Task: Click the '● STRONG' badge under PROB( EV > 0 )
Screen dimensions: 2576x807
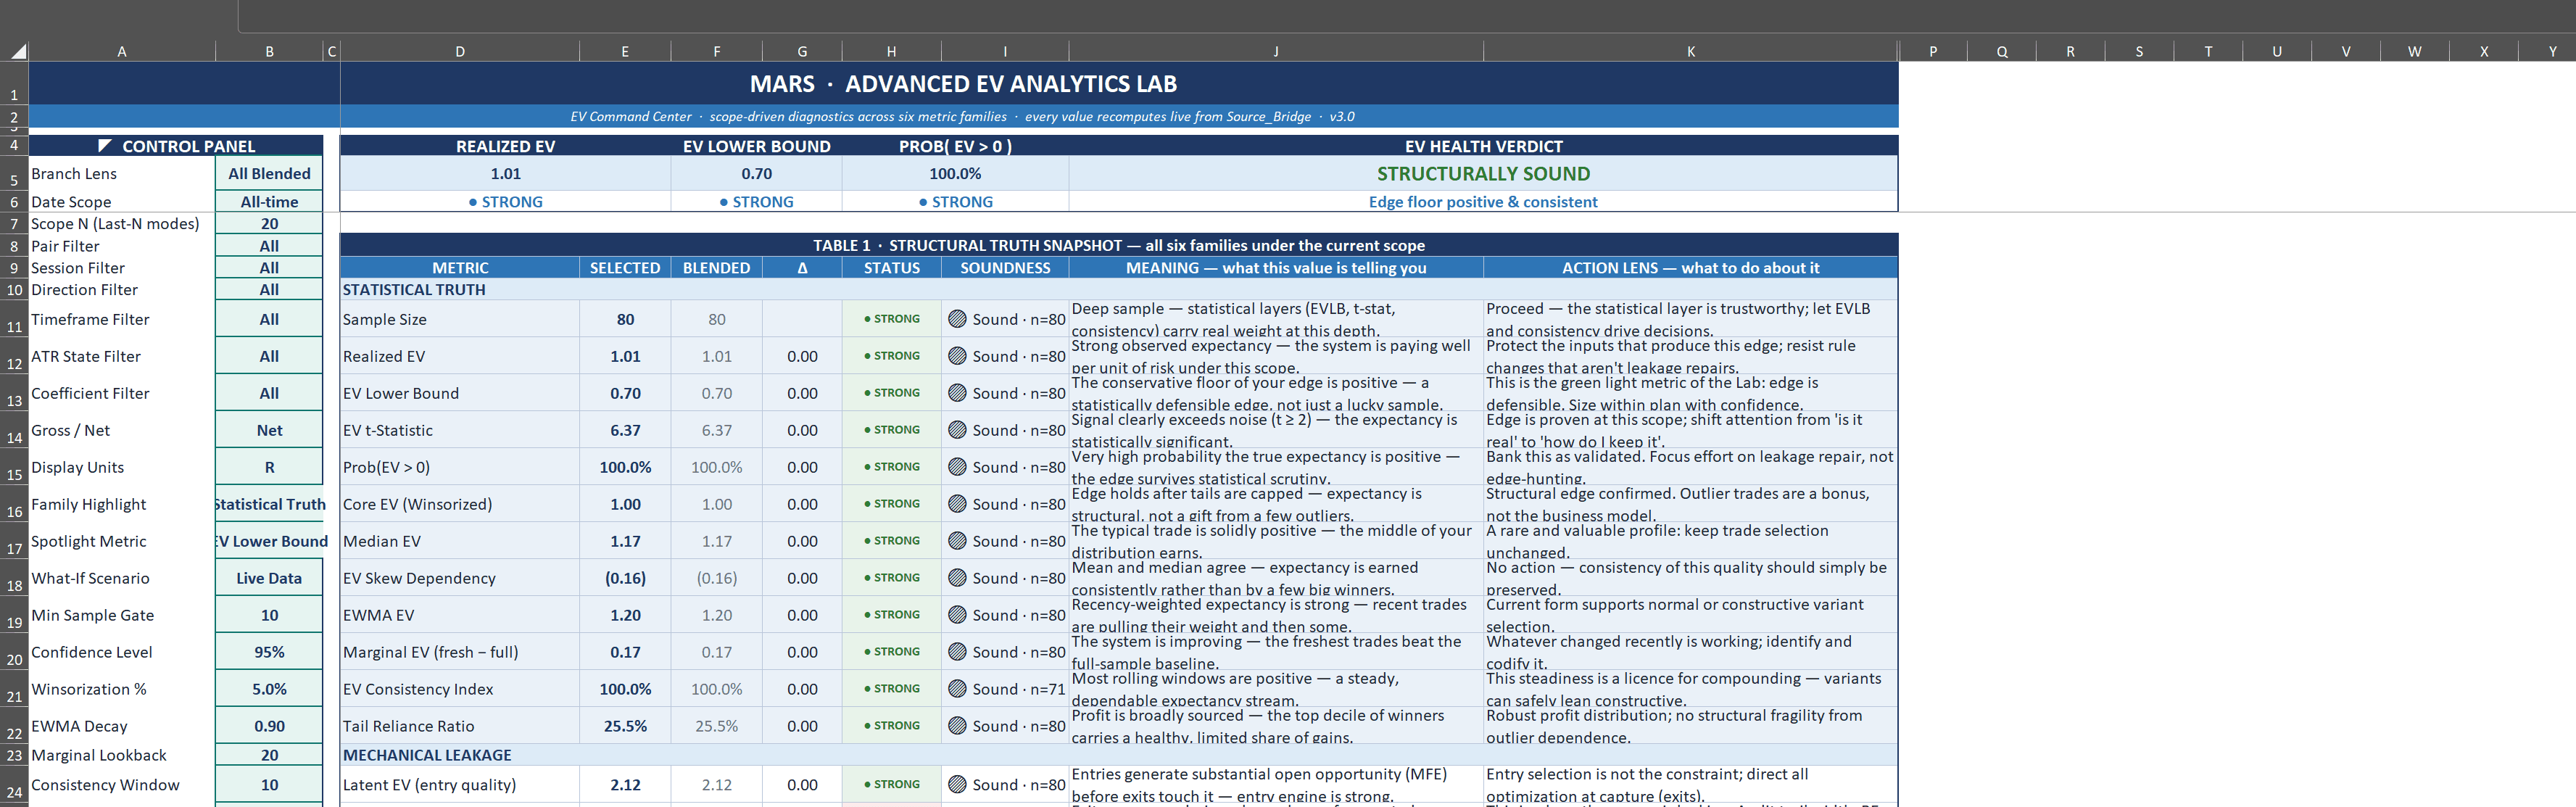Action: coord(956,202)
